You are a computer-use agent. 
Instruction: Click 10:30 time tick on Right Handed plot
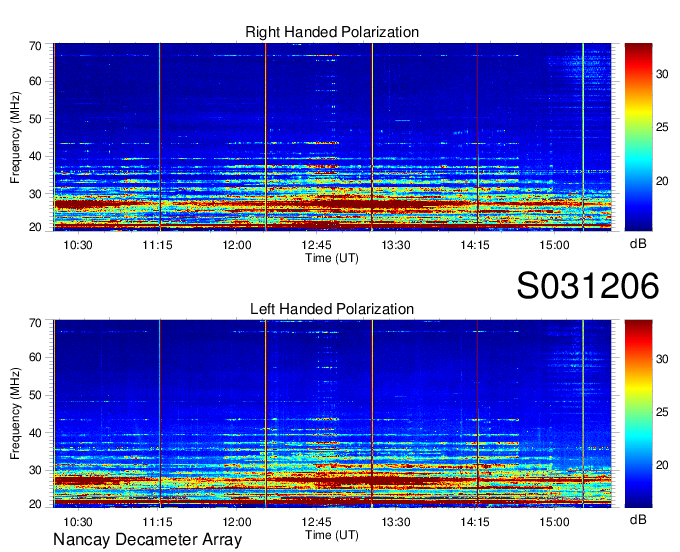[x=78, y=245]
